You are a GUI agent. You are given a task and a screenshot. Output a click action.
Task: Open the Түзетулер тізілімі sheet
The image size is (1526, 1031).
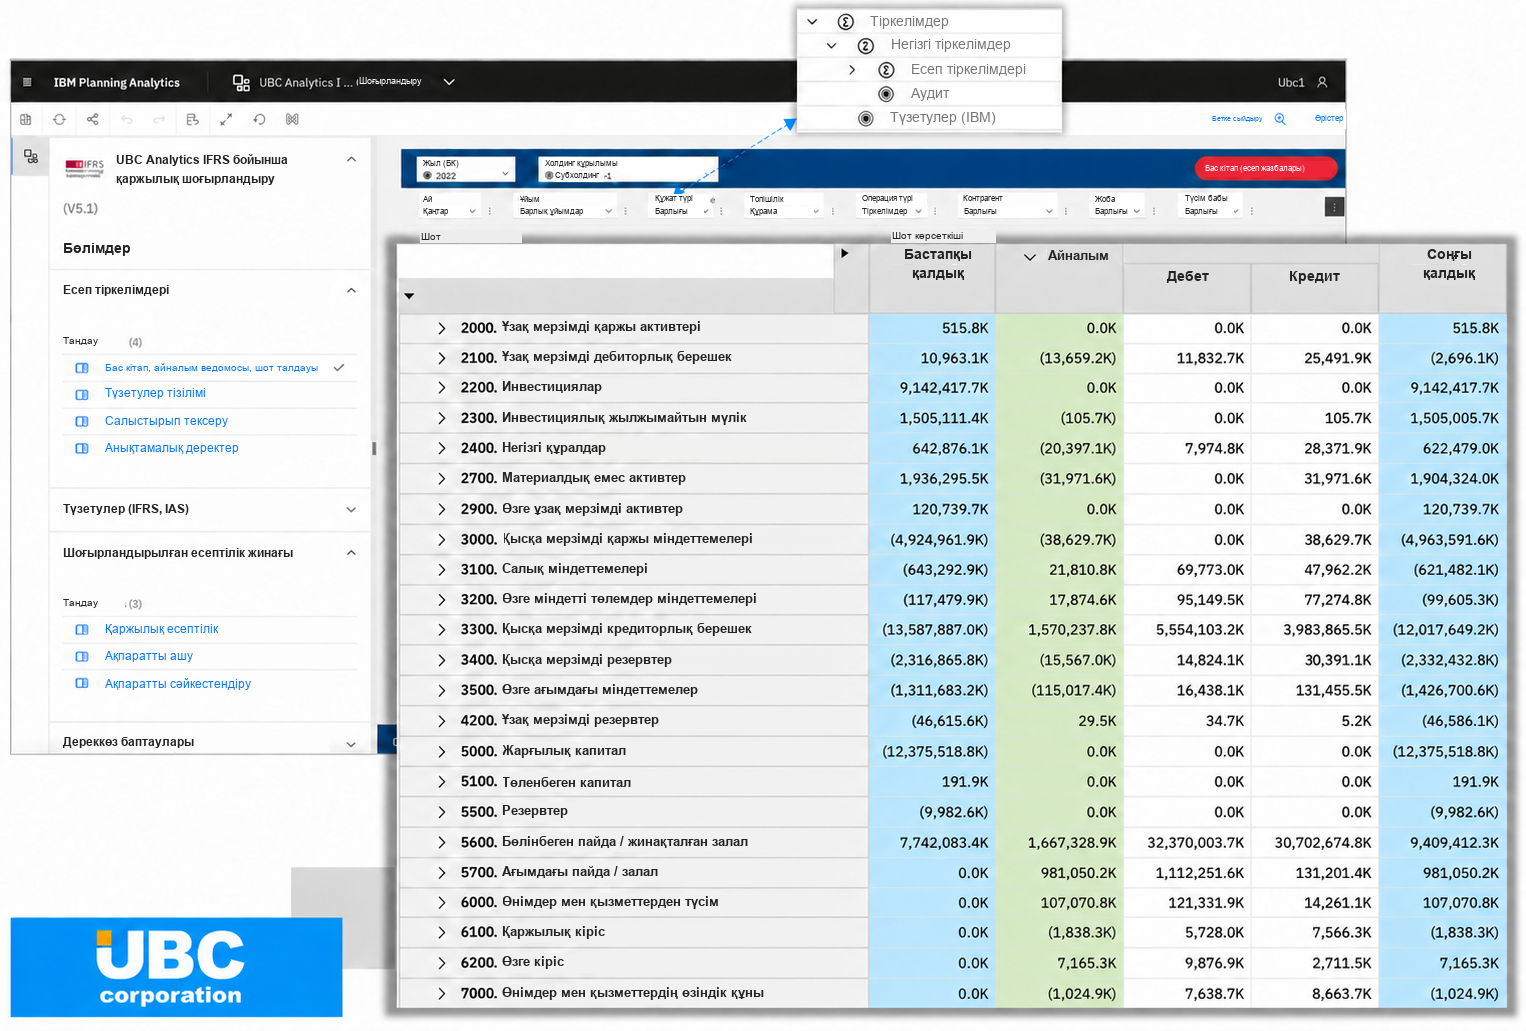[155, 393]
